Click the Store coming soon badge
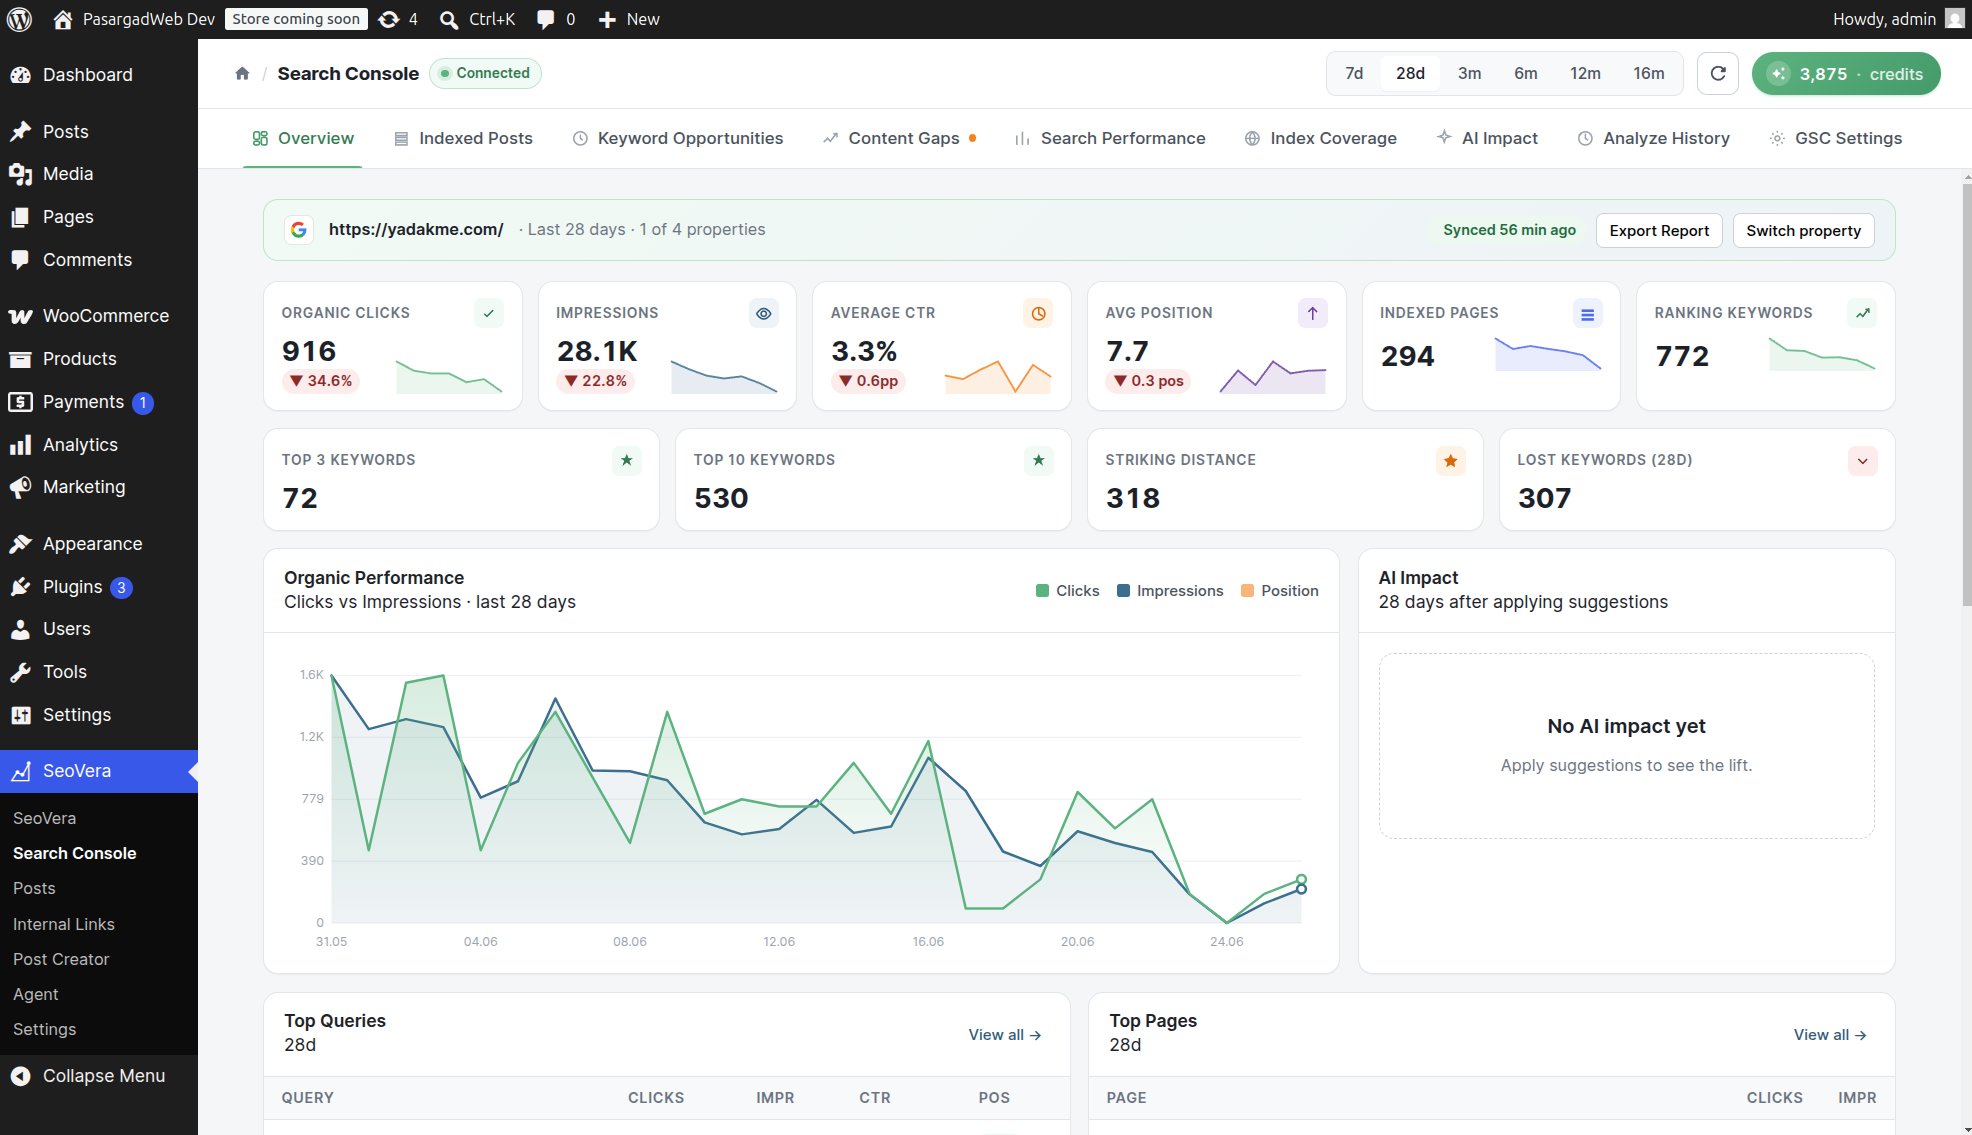Viewport: 1972px width, 1135px height. coord(296,19)
